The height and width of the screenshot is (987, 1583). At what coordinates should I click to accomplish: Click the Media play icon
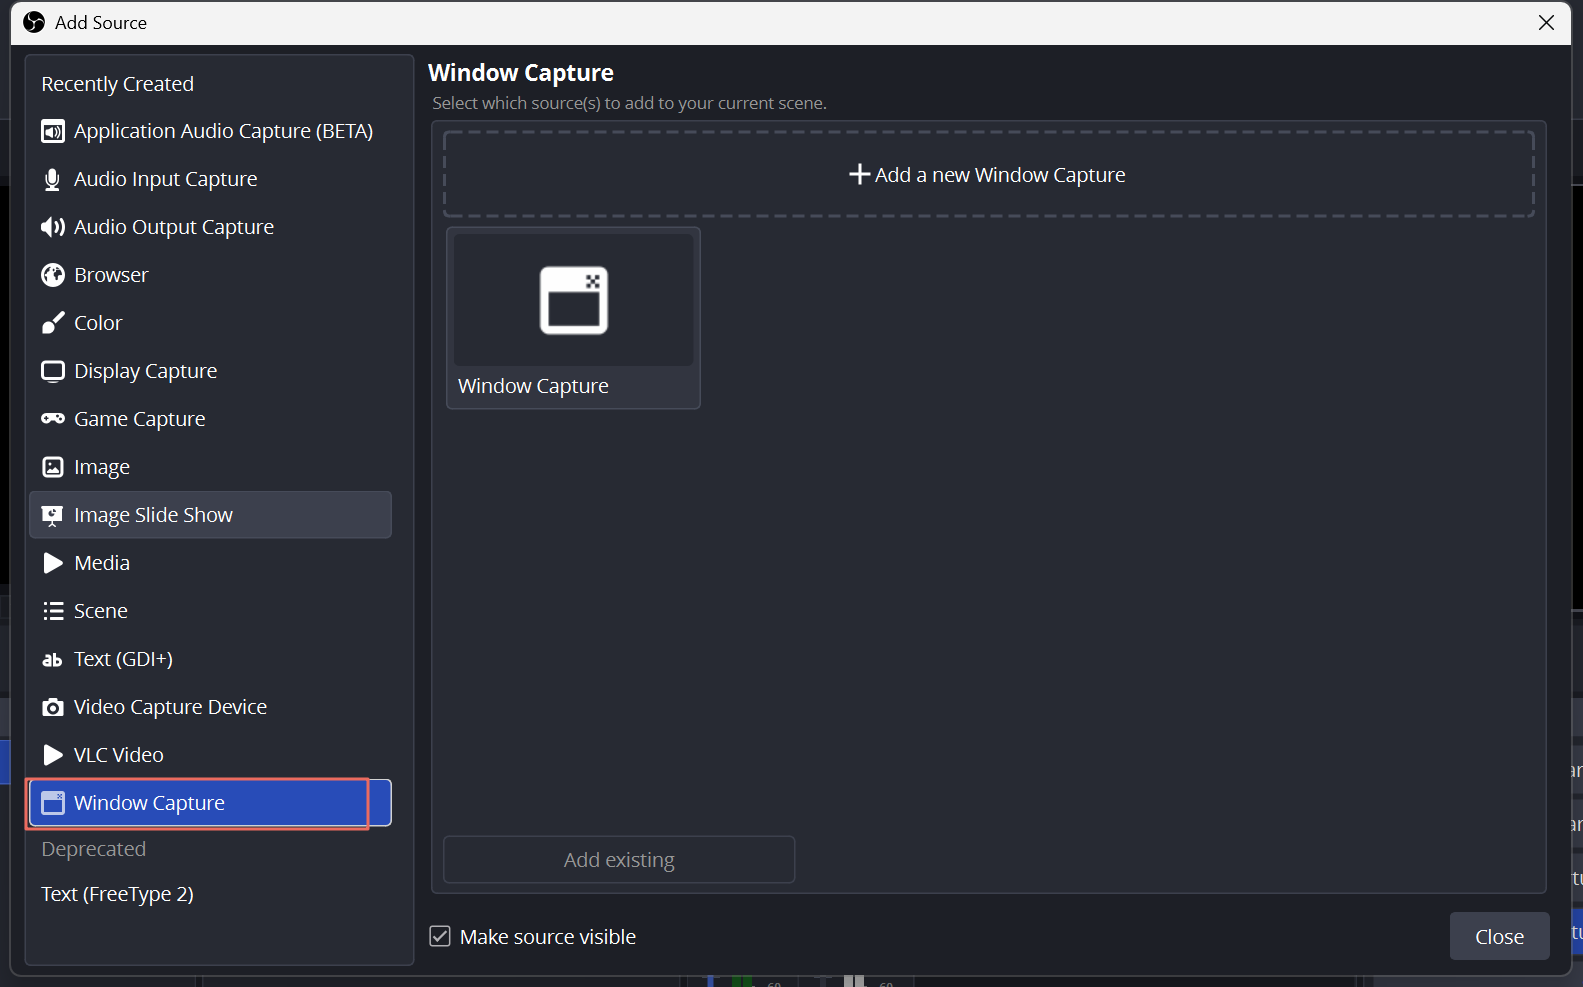coord(53,563)
